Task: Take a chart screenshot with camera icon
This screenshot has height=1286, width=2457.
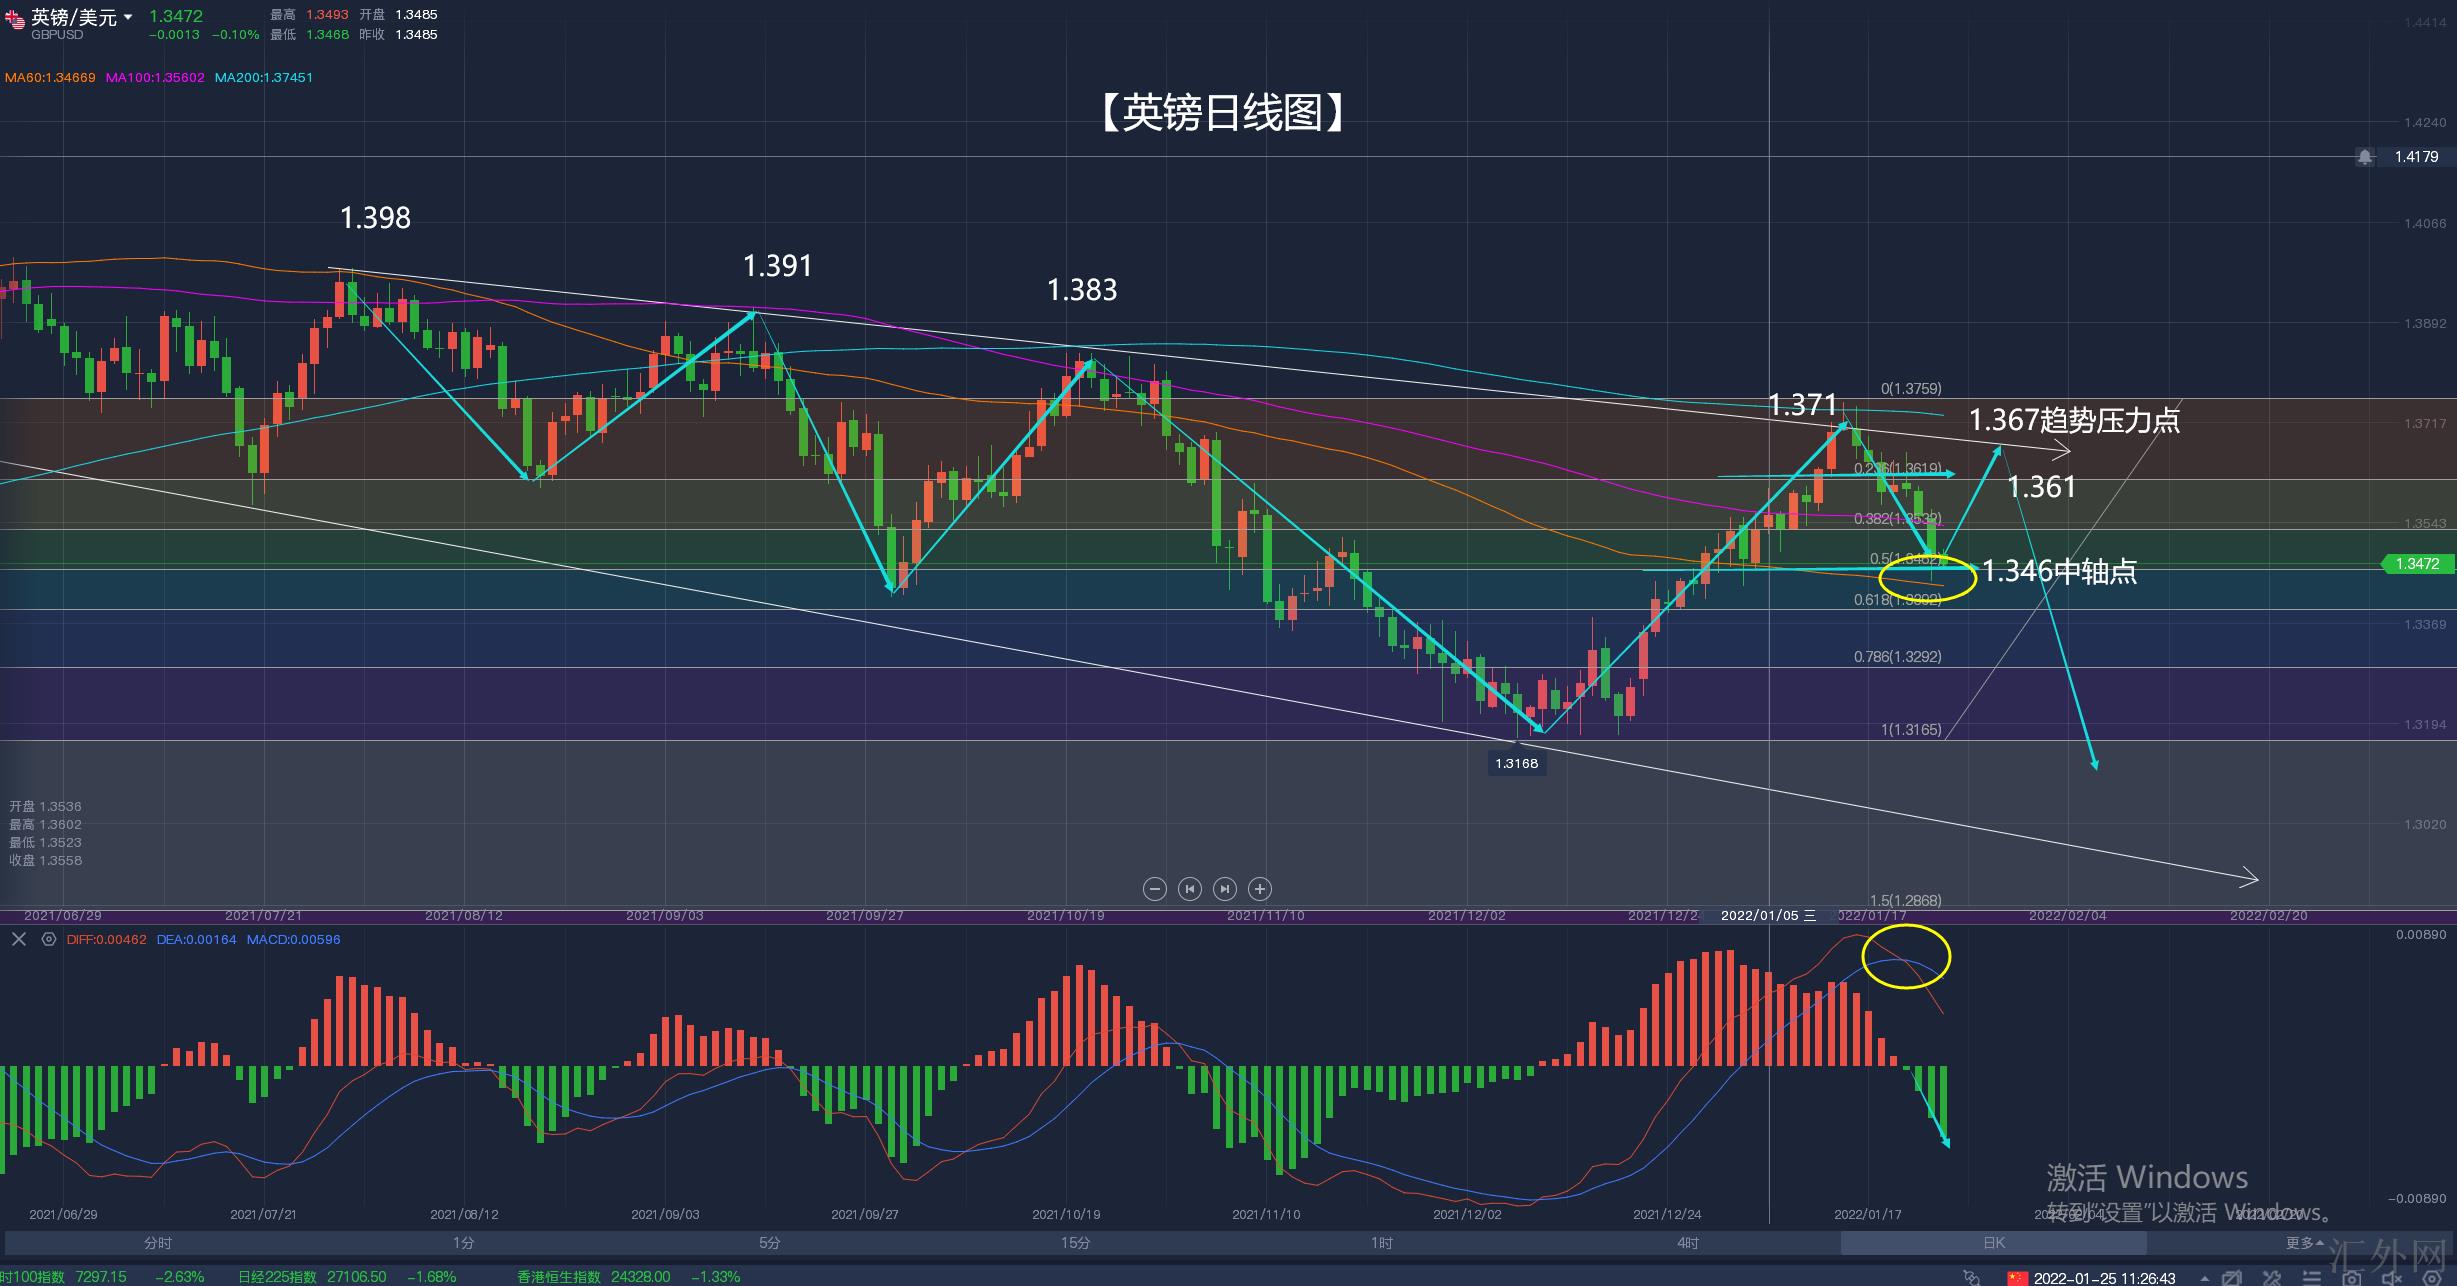Action: click(x=2351, y=1279)
